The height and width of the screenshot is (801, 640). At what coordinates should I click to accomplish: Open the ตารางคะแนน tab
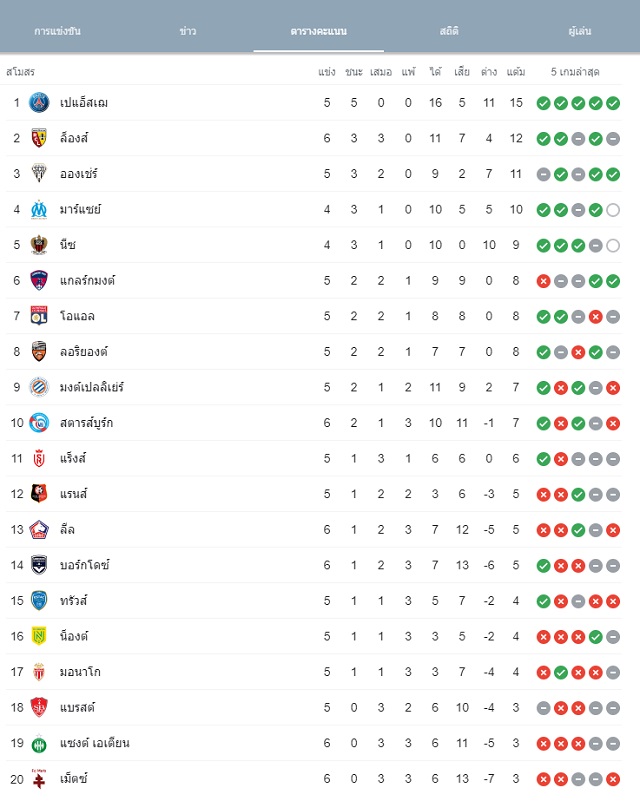click(319, 31)
